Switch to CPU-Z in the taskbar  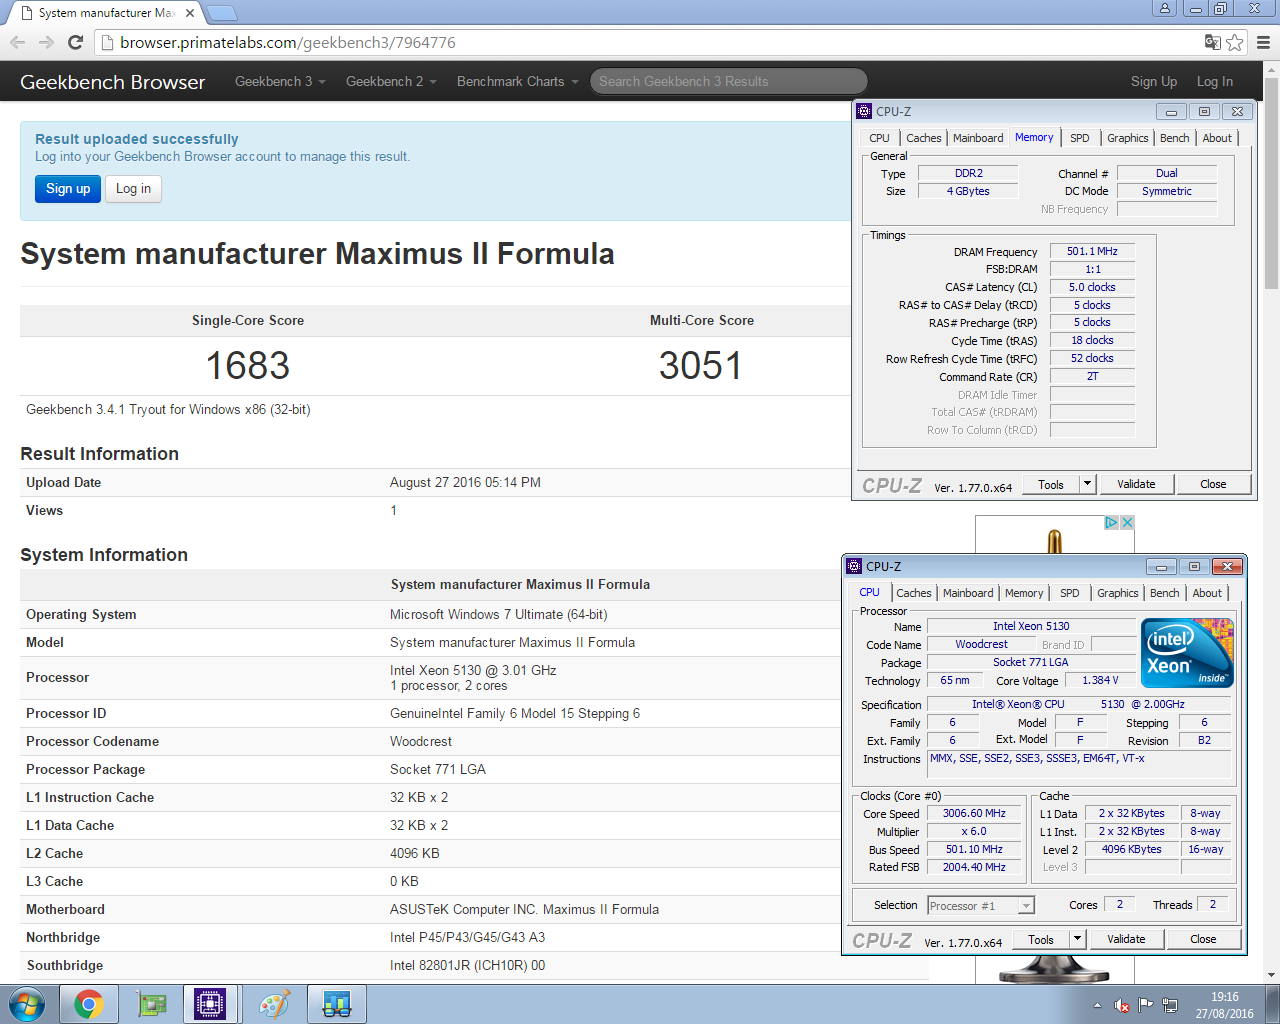211,1004
